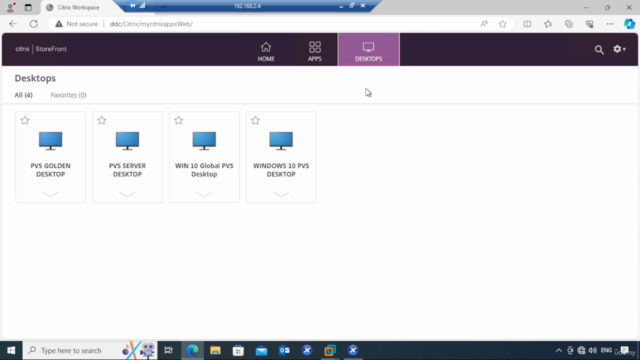Expand details chevron for PVS GOLDEN DESKTOP
Image resolution: width=640 pixels, height=360 pixels.
coord(51,194)
